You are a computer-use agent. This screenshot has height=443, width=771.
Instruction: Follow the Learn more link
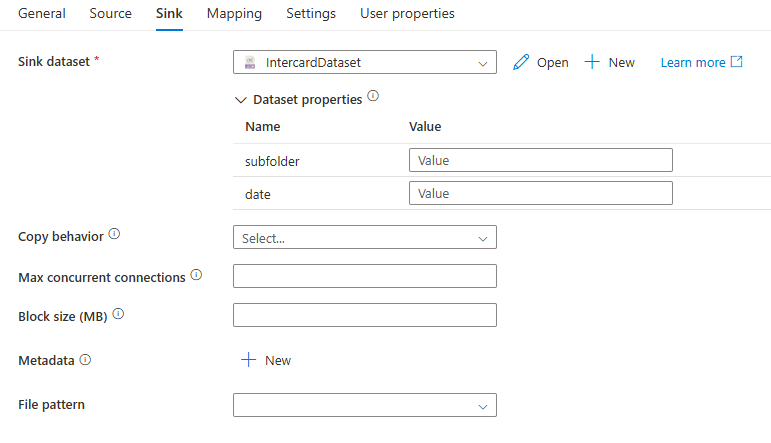[x=693, y=62]
